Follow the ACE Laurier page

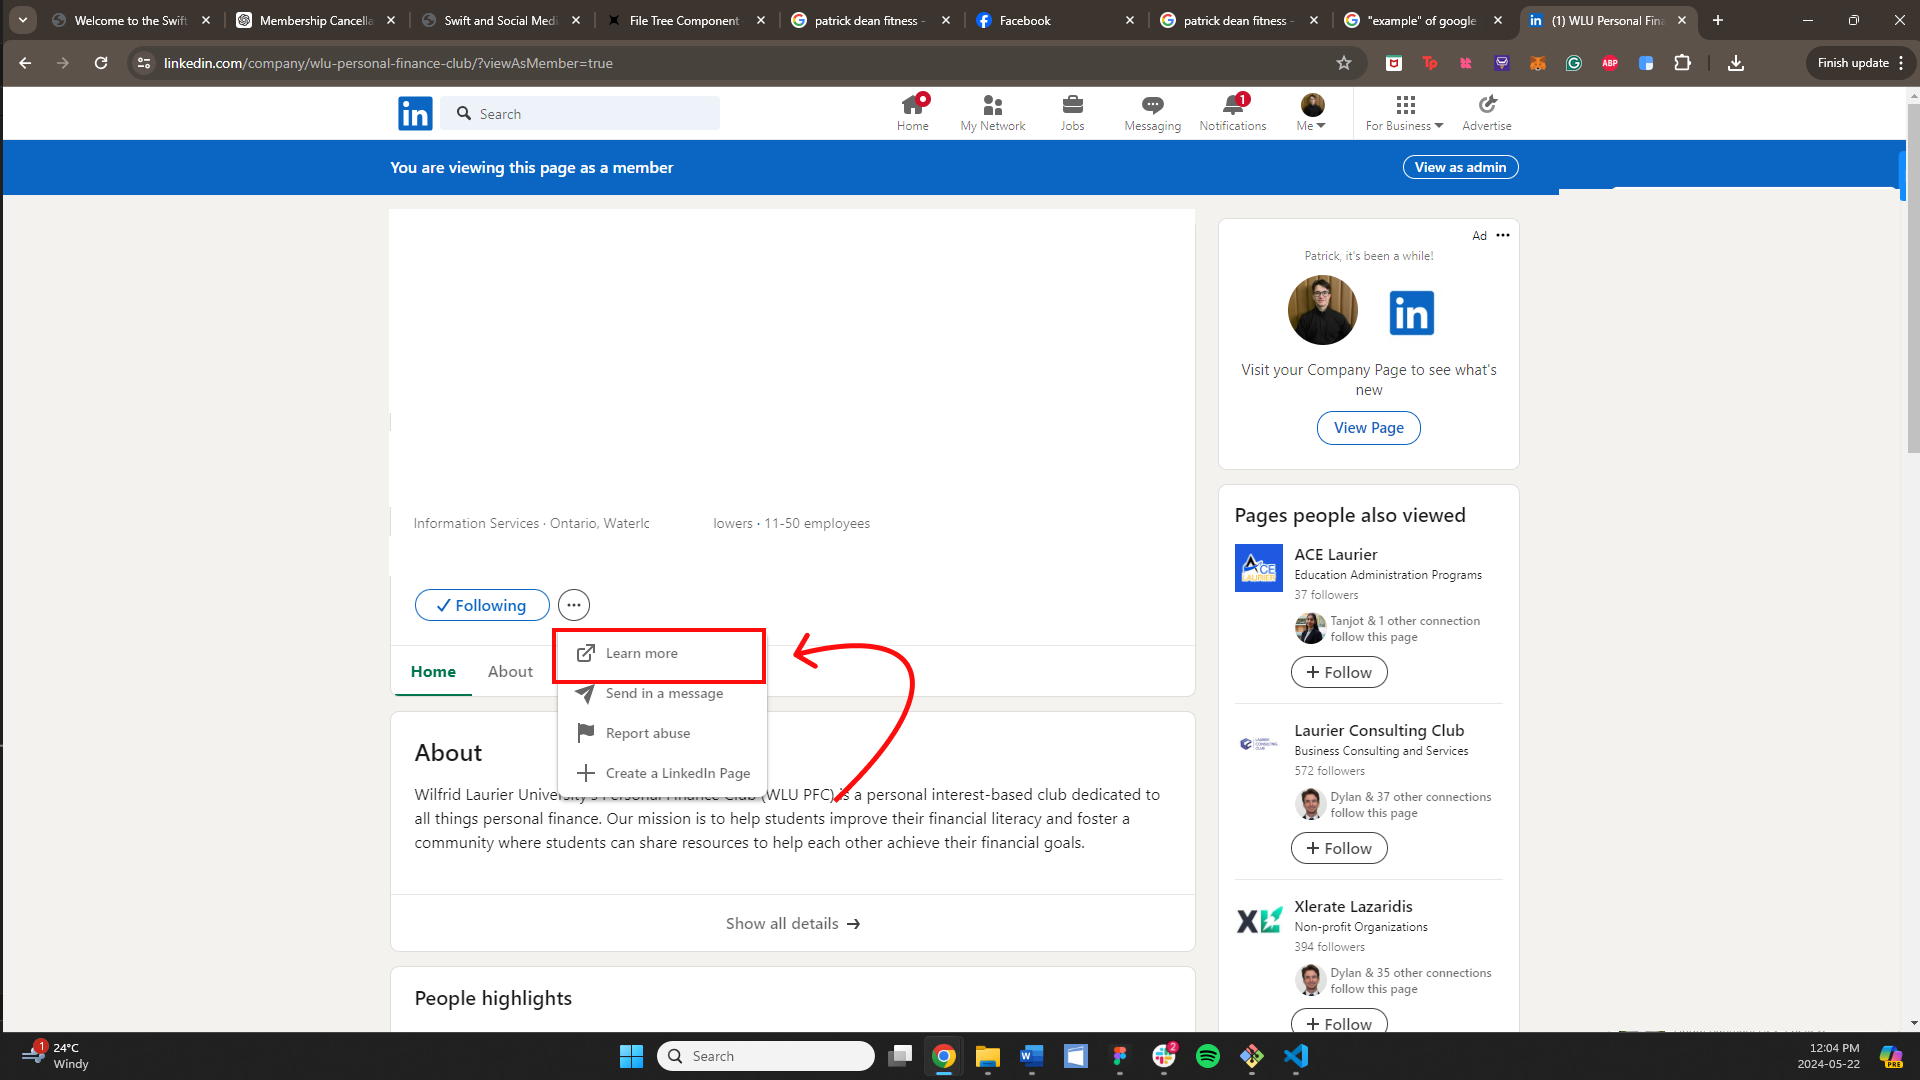(x=1338, y=672)
